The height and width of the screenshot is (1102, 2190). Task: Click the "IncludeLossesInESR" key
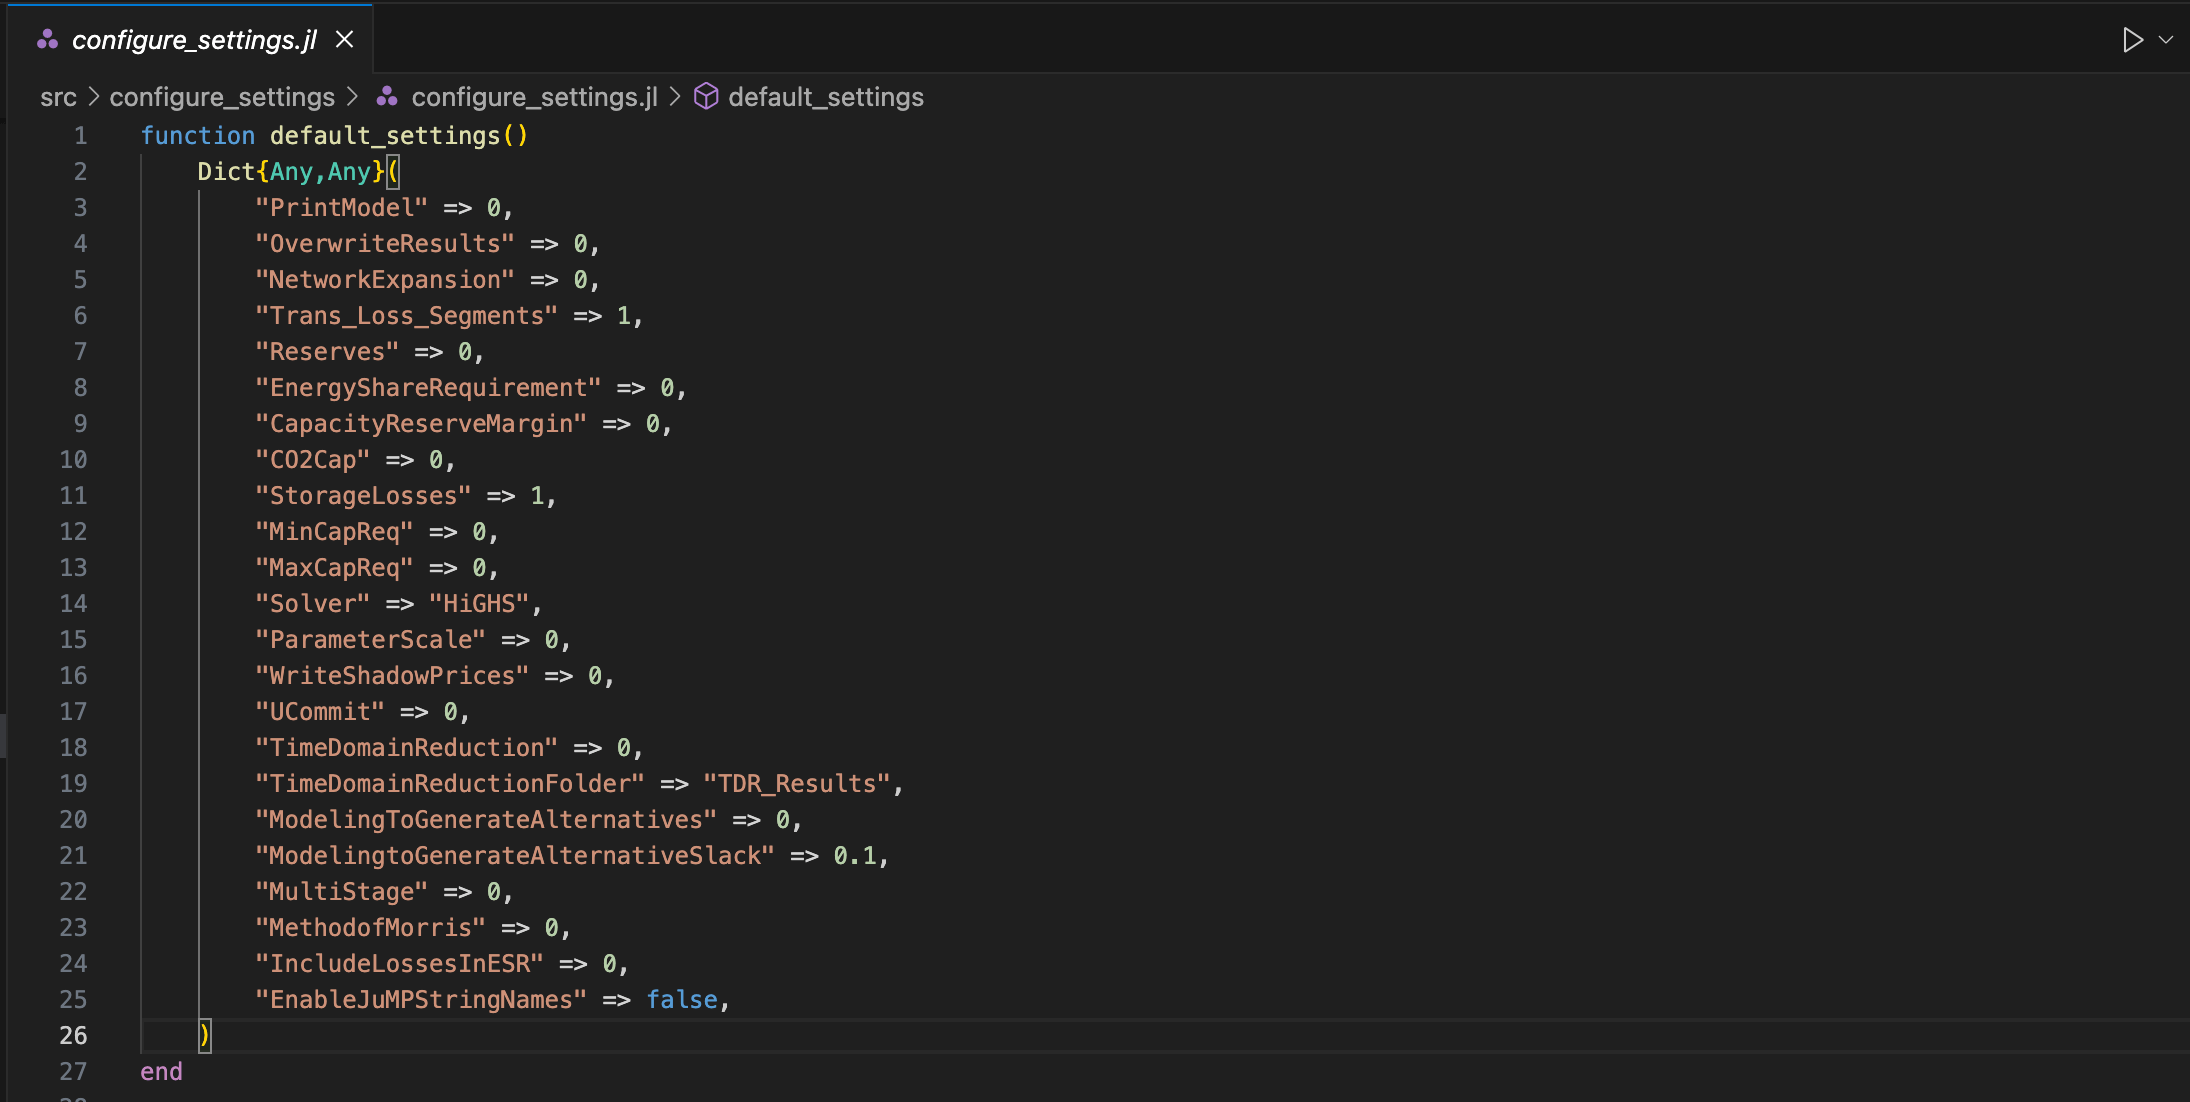point(399,964)
